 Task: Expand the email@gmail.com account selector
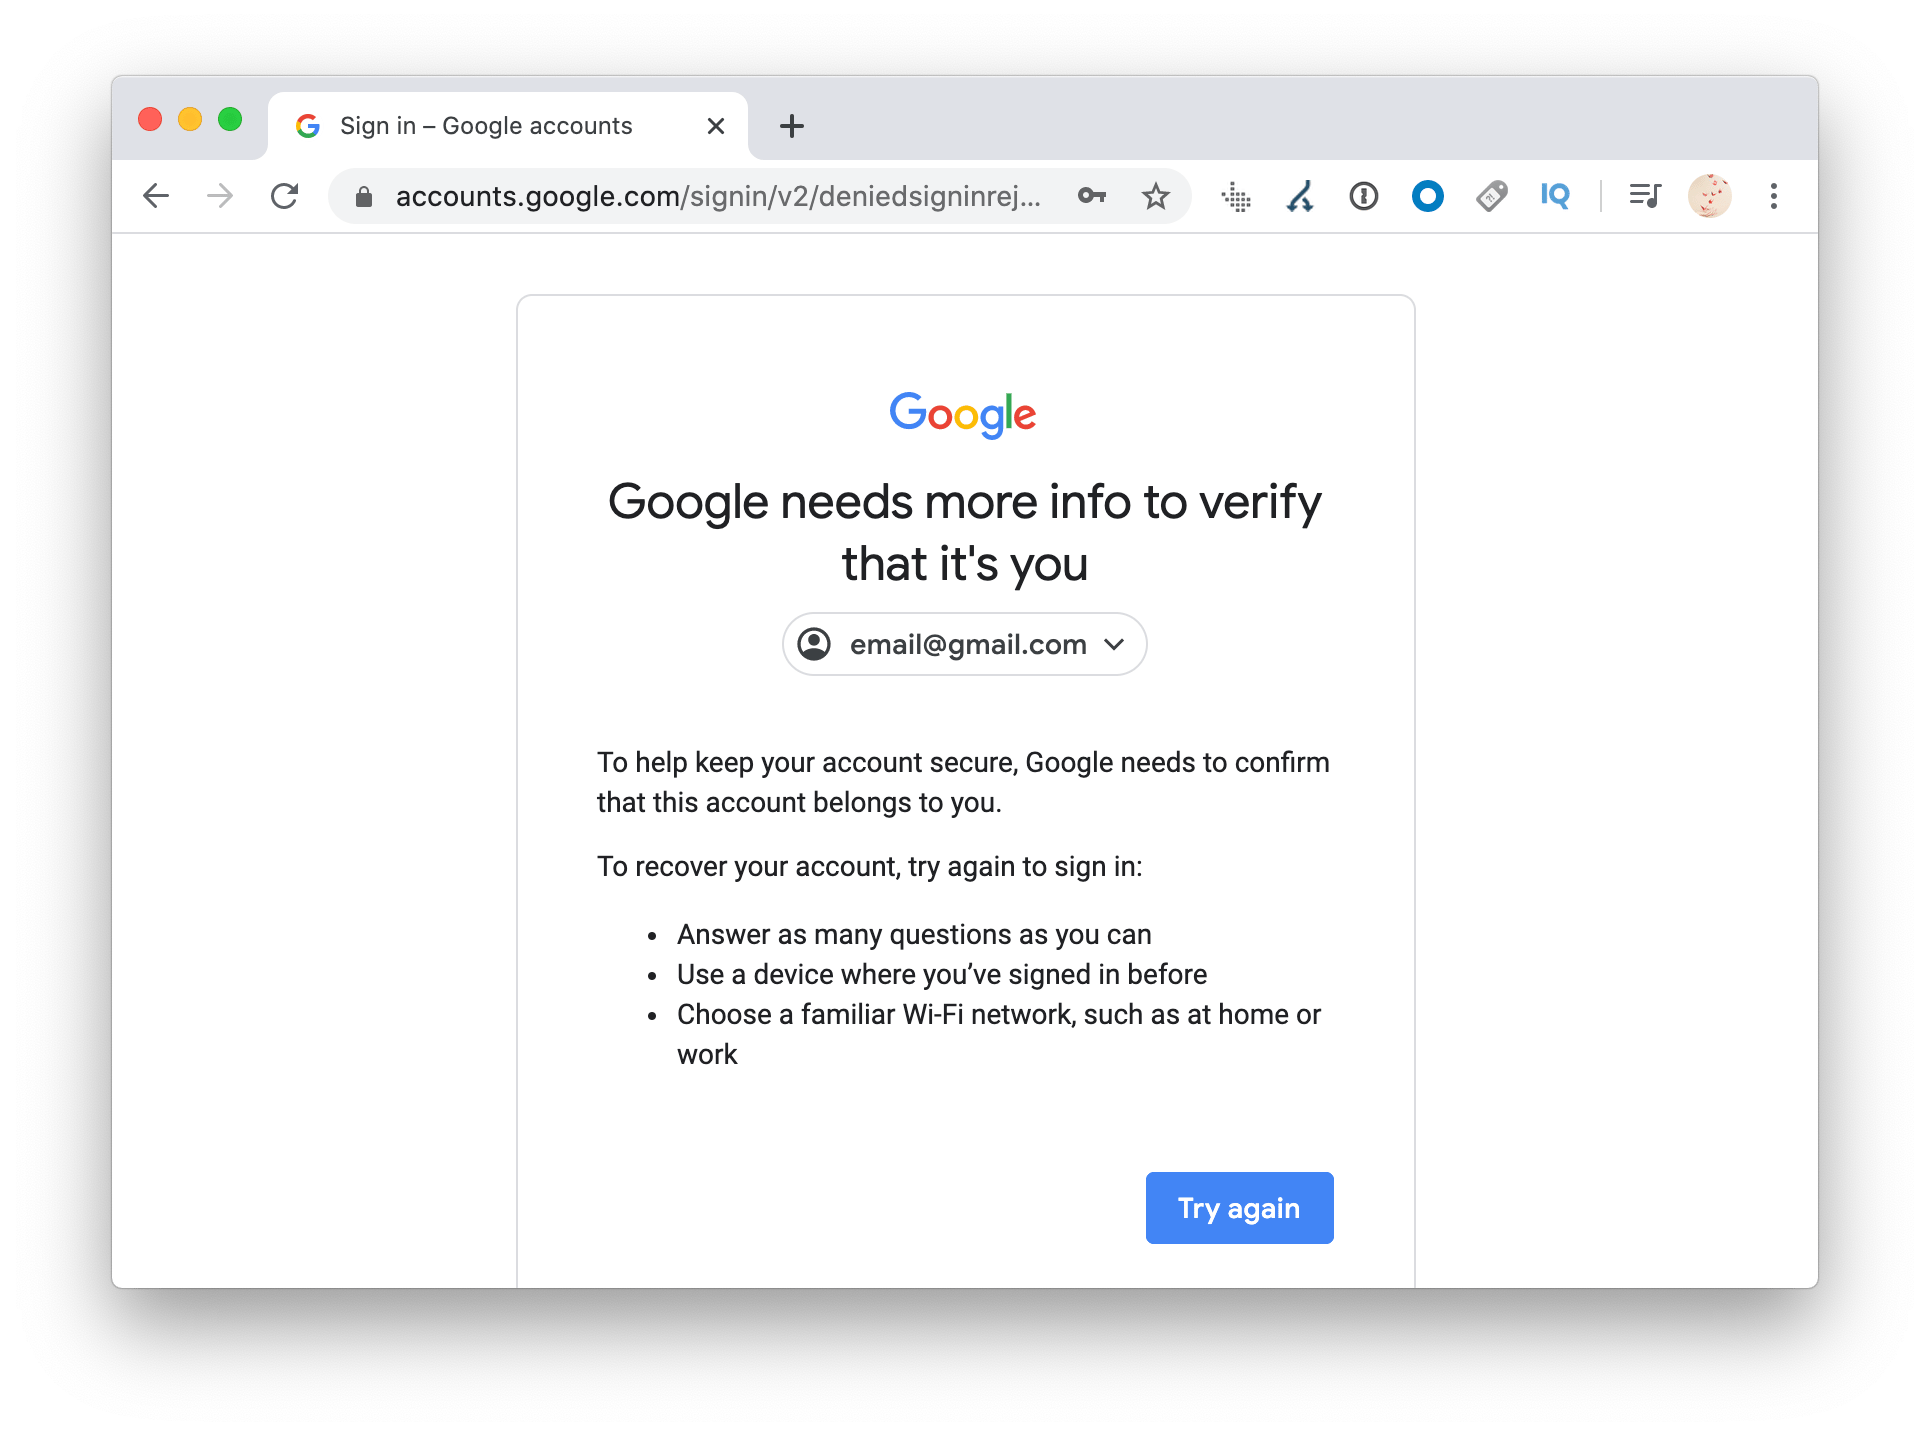[x=965, y=644]
